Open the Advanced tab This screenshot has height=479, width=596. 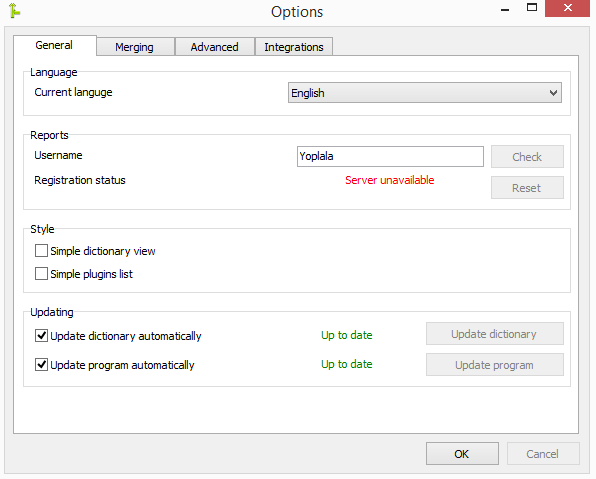(x=214, y=47)
